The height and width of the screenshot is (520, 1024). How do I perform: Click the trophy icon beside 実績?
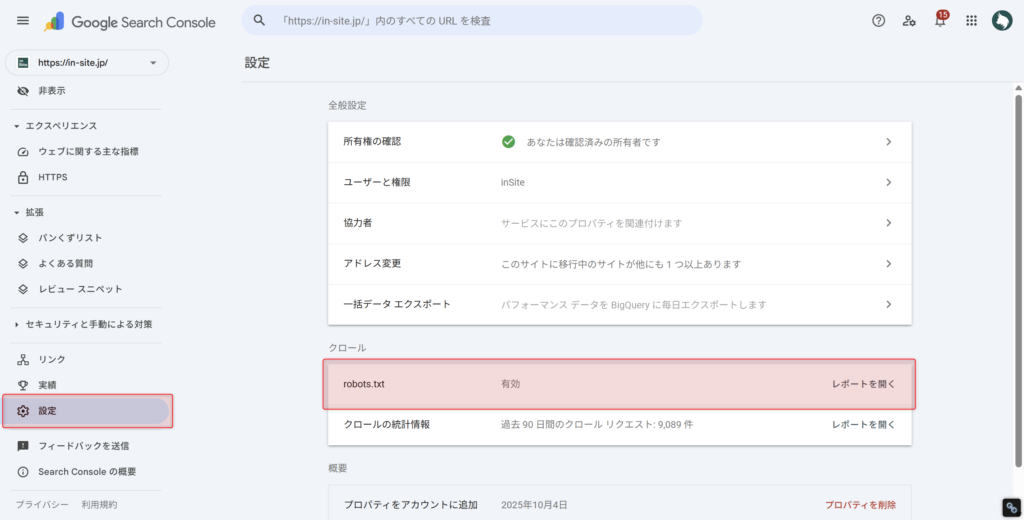(x=23, y=385)
